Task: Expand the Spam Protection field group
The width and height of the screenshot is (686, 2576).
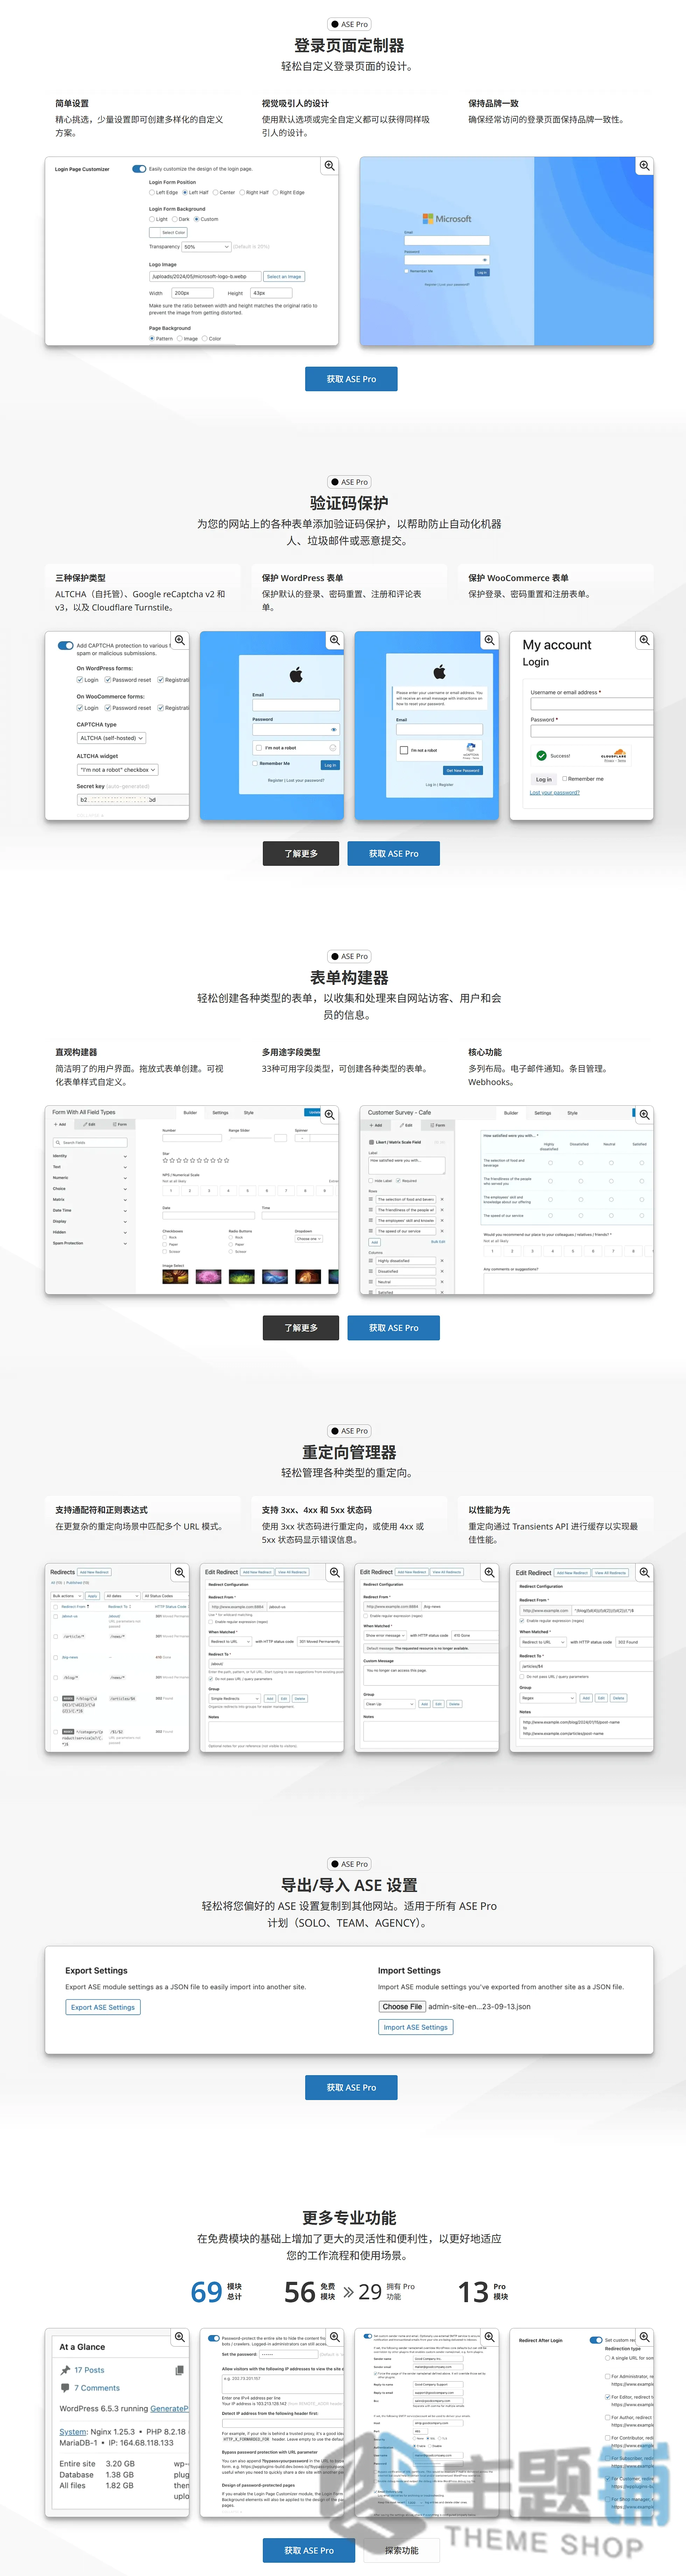Action: (90, 1243)
